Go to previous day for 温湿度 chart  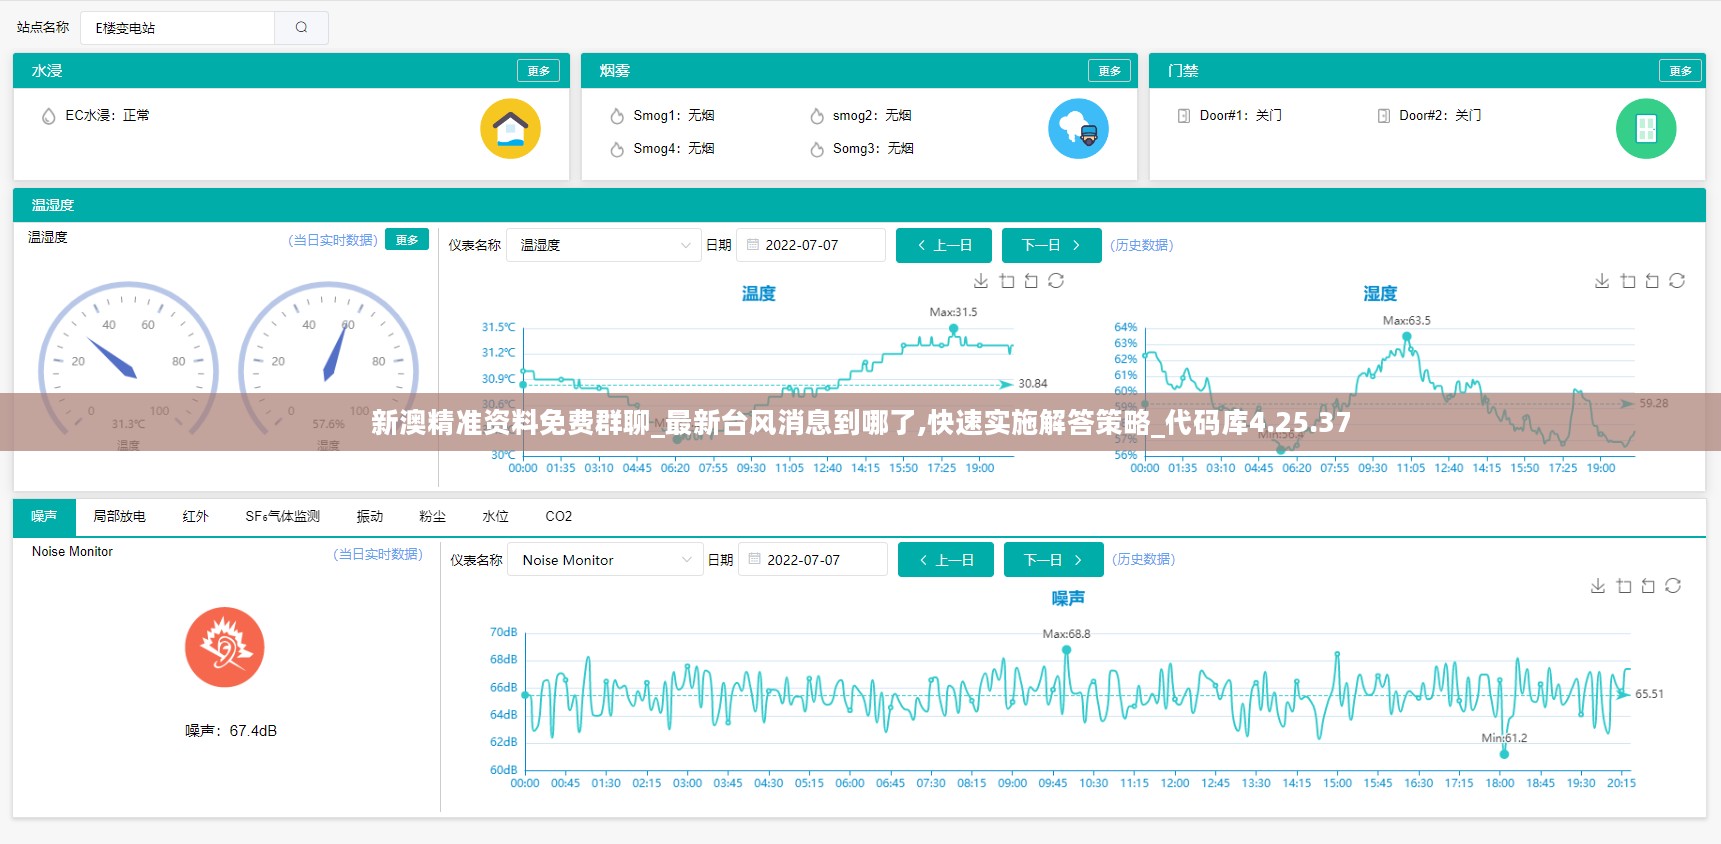tap(944, 245)
